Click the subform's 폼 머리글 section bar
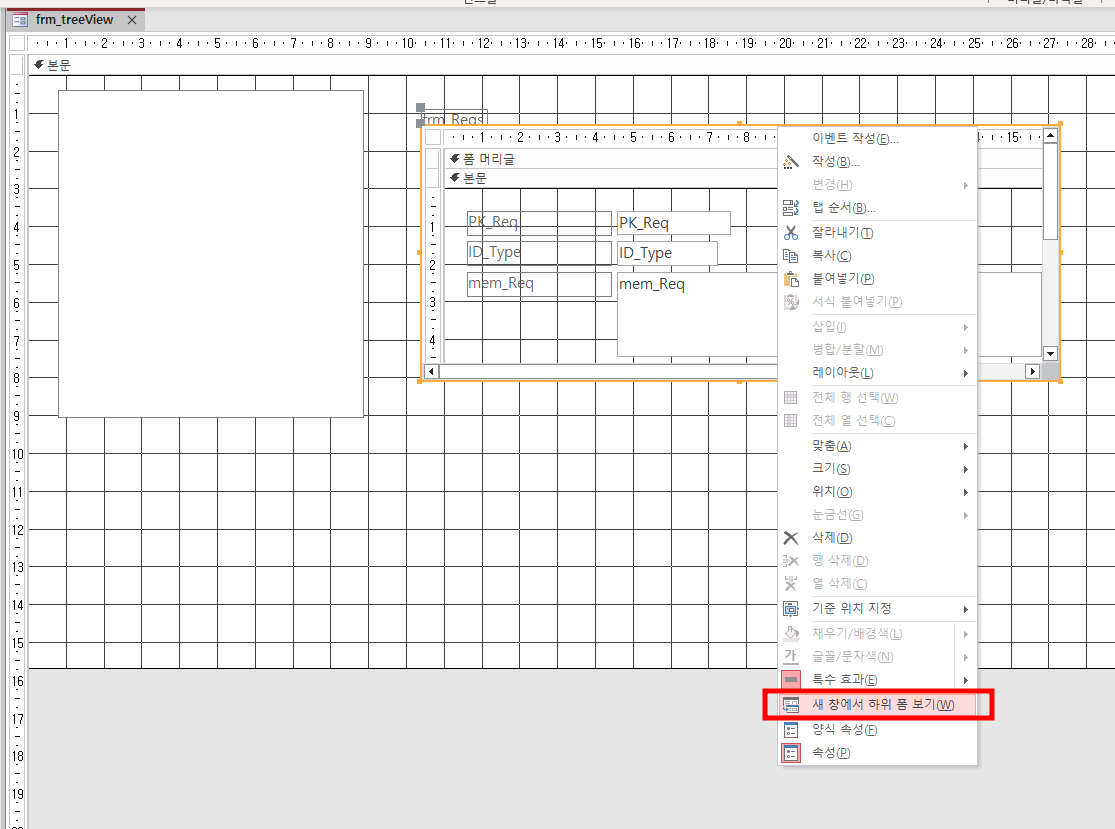This screenshot has height=829, width=1115. pos(600,159)
